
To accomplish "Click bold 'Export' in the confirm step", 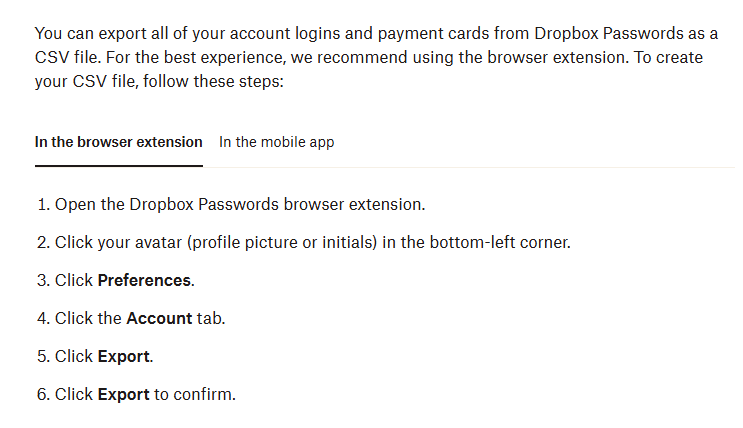I will click(x=123, y=395).
